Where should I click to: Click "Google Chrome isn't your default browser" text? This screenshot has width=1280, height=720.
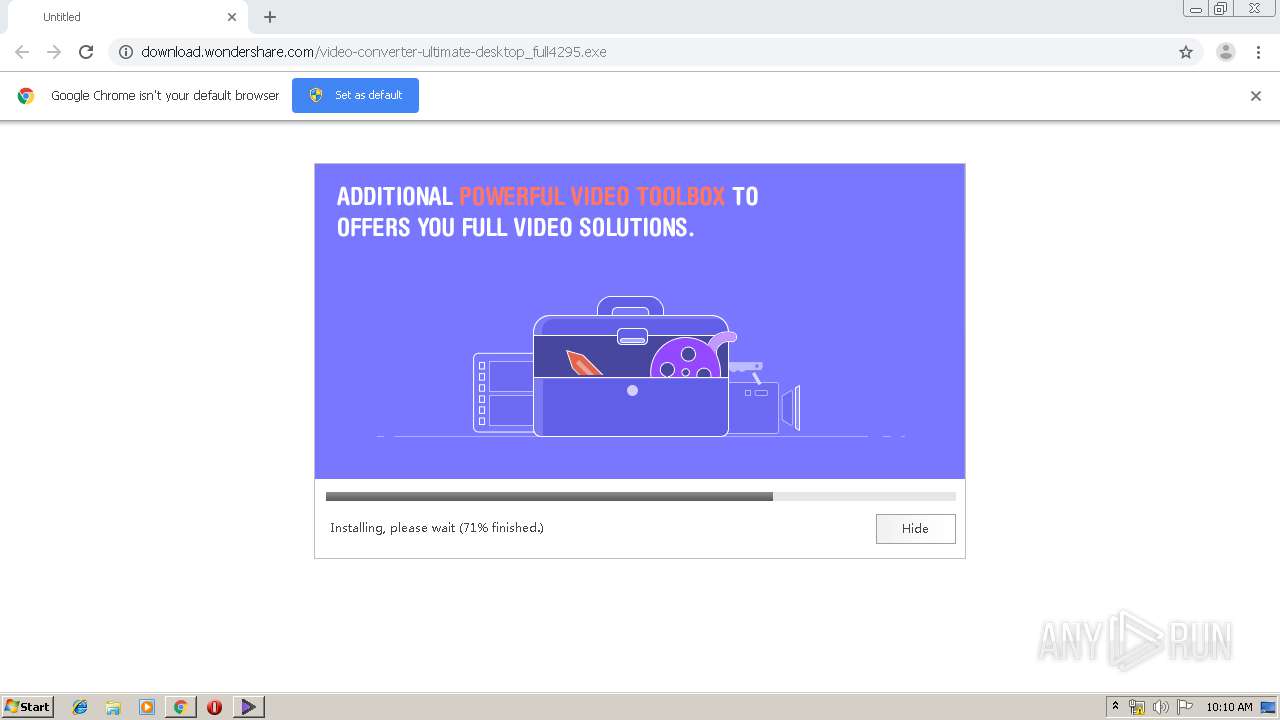tap(165, 96)
